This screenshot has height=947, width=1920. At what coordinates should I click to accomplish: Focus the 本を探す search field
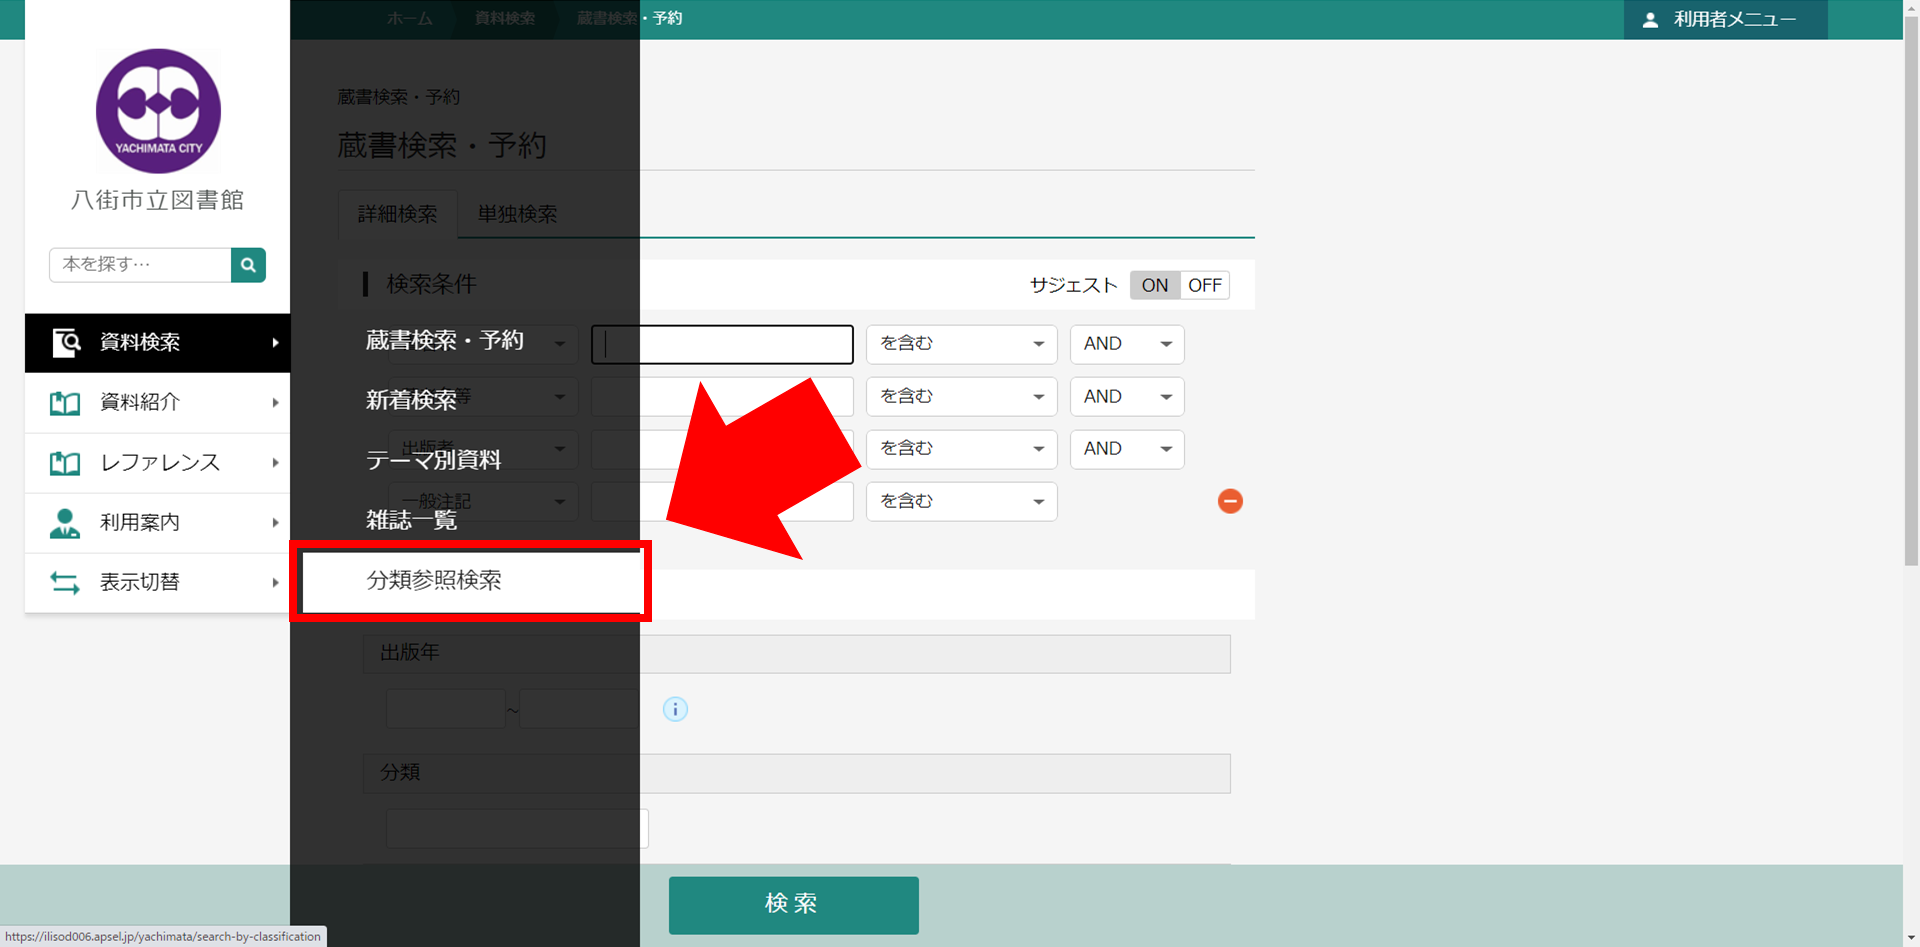(140, 265)
